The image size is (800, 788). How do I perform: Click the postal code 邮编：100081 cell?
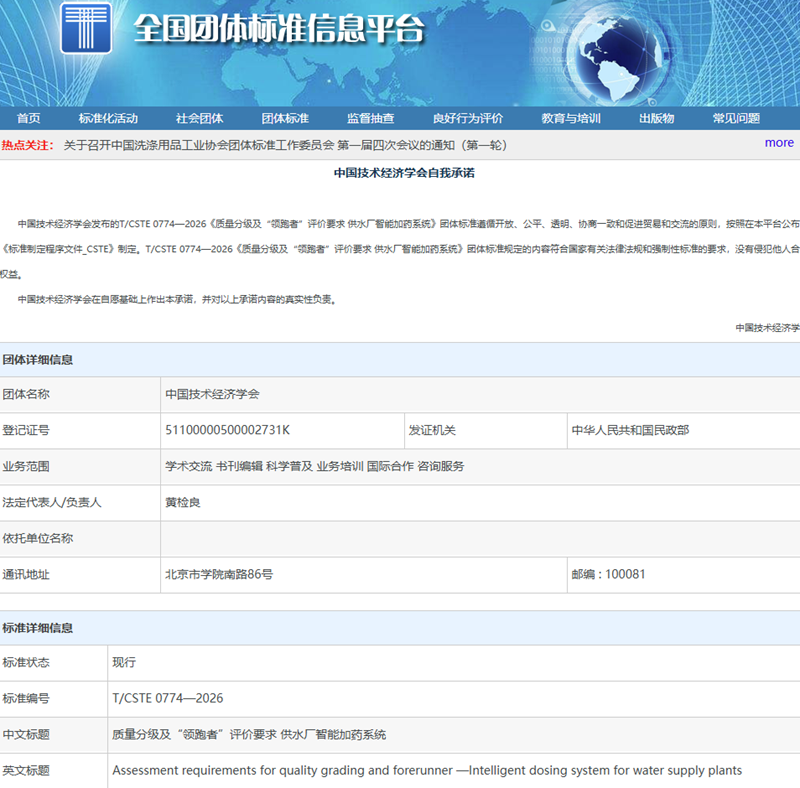pyautogui.click(x=684, y=575)
